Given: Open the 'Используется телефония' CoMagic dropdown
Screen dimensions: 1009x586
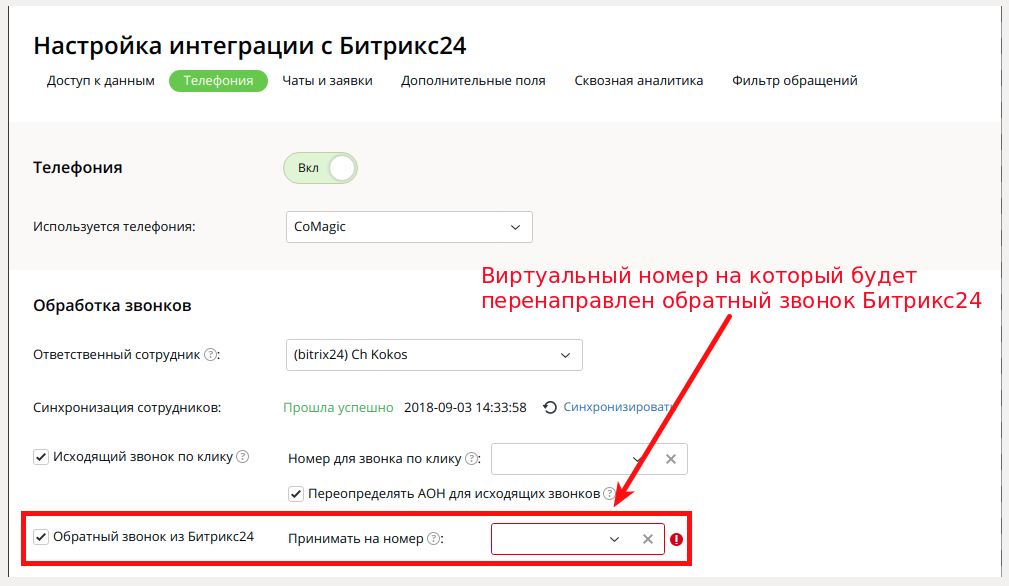Looking at the screenshot, I should point(409,227).
